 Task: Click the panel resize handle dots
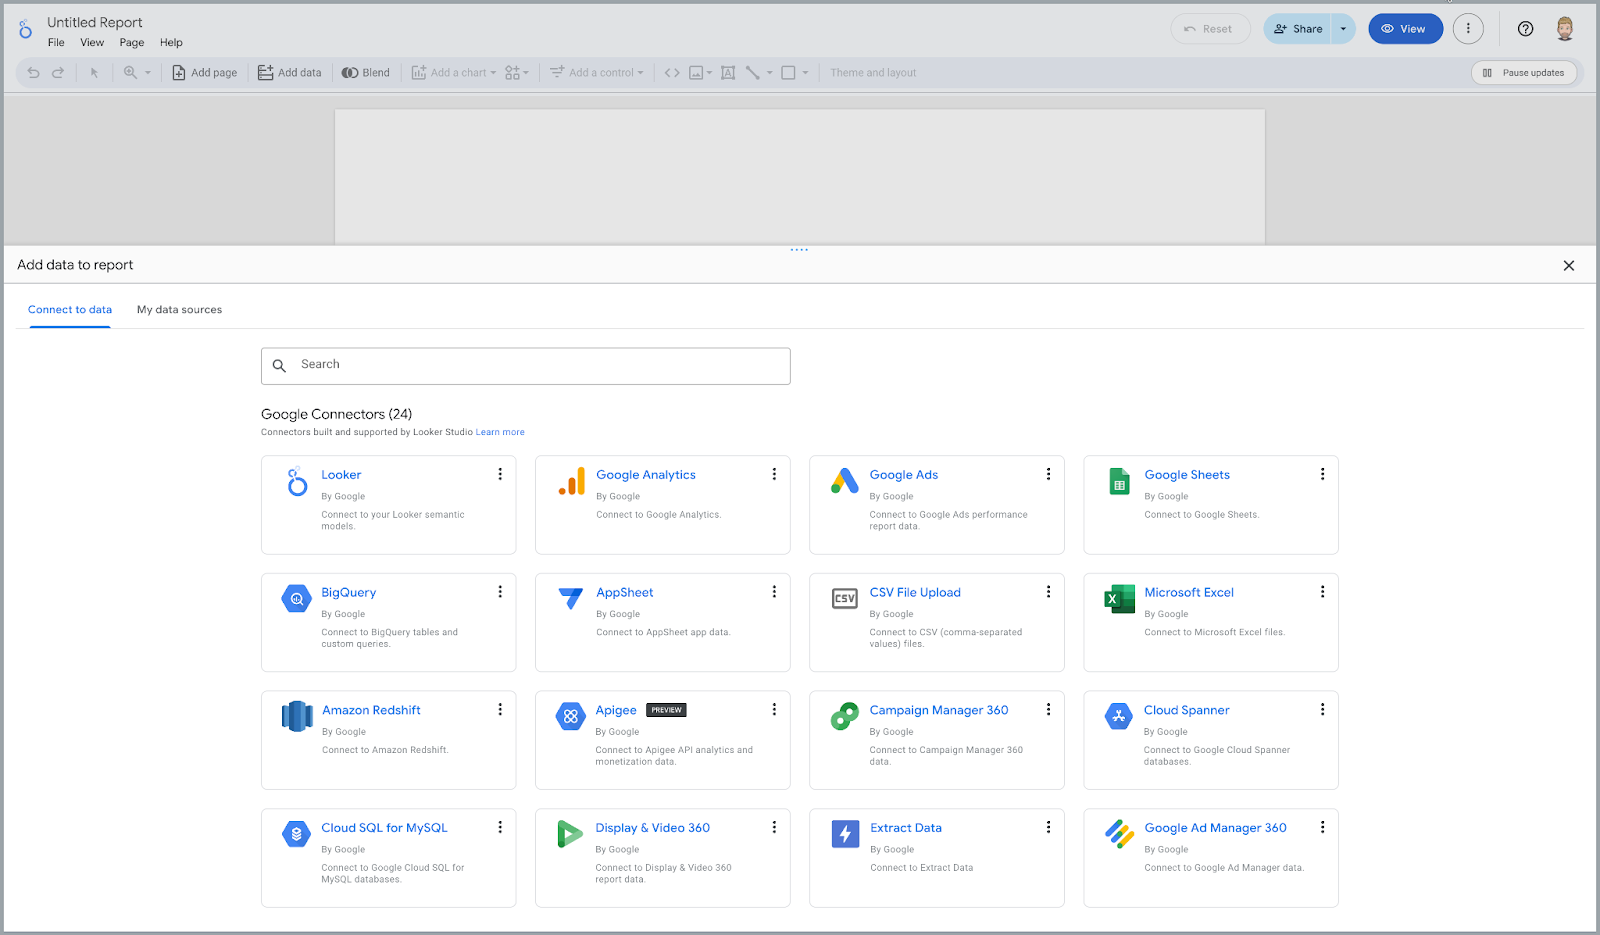799,250
